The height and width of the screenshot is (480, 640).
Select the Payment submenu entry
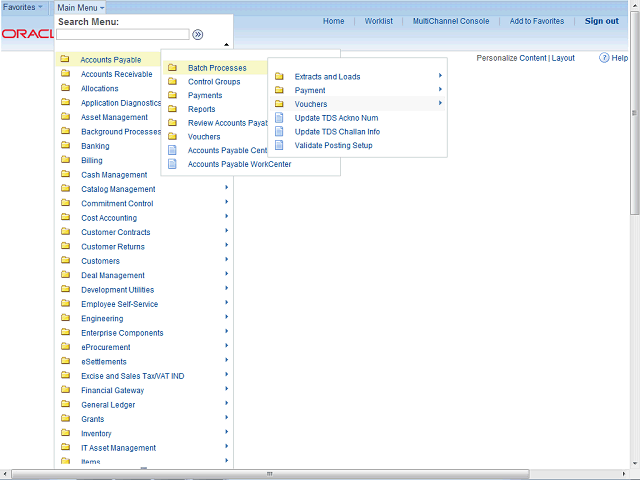click(310, 90)
